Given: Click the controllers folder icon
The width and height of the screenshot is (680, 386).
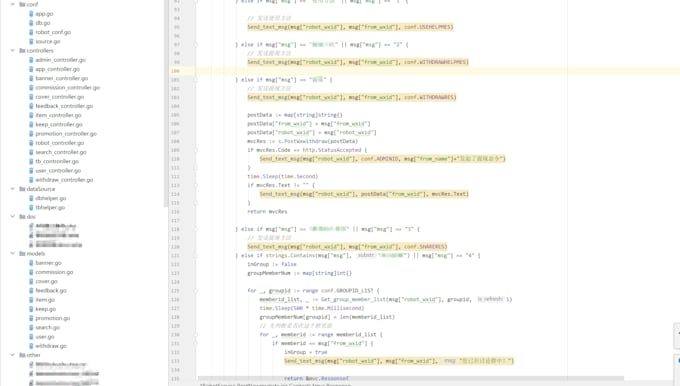Looking at the screenshot, I should point(22,51).
